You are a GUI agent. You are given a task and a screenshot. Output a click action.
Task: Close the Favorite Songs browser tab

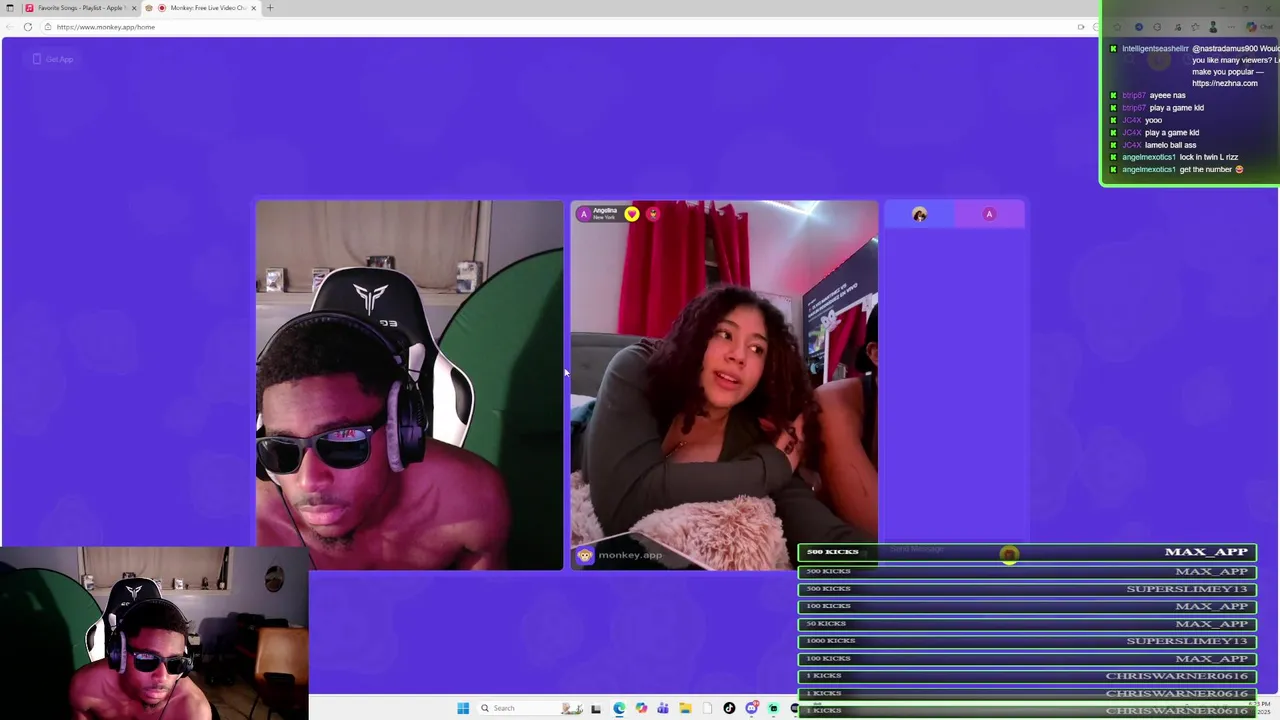134,8
